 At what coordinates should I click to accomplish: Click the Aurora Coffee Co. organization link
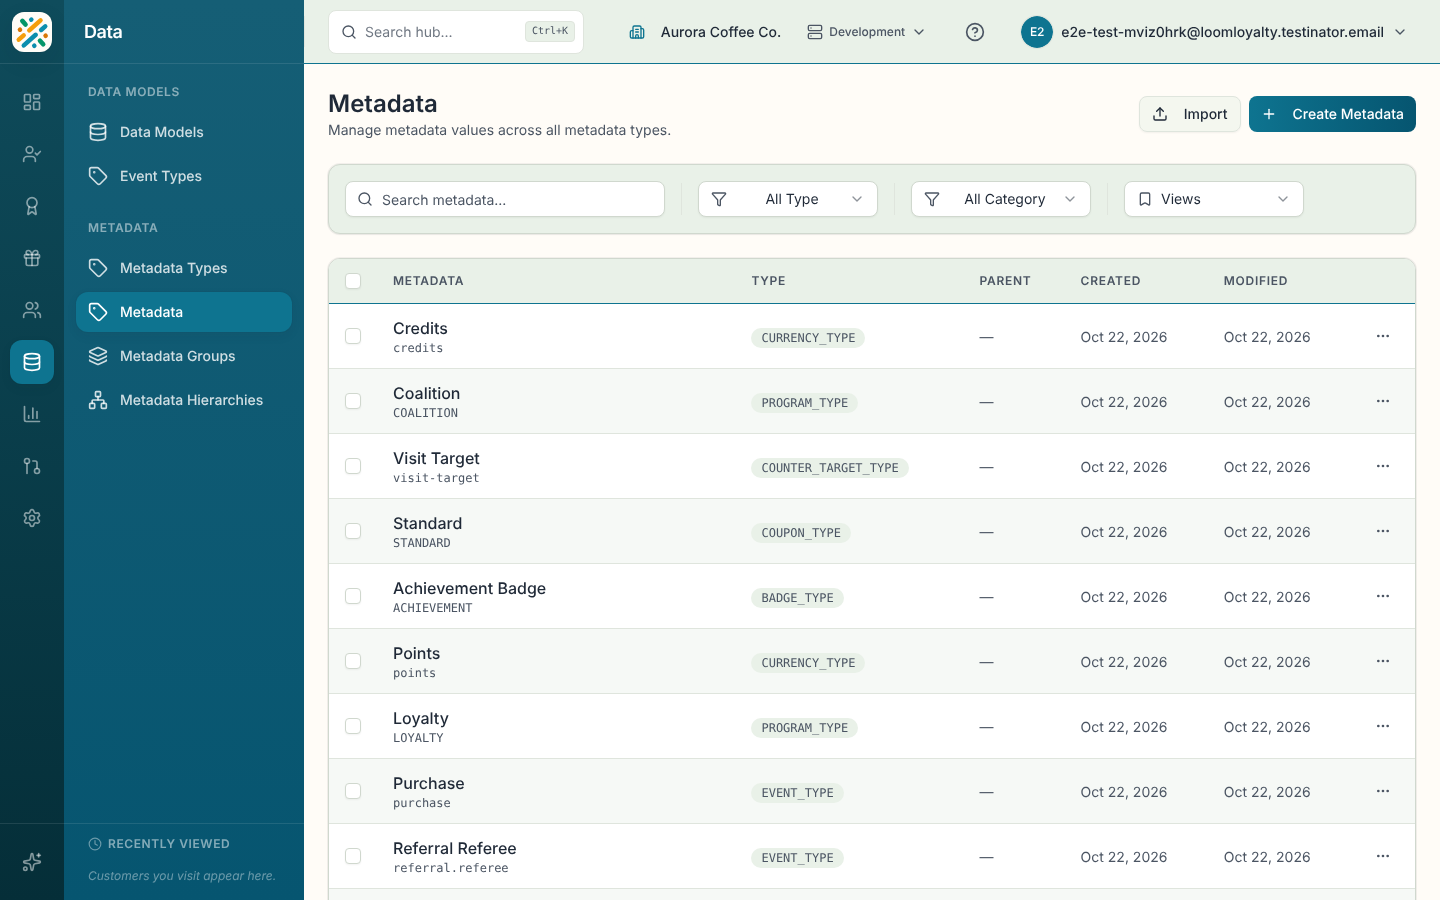tap(705, 32)
